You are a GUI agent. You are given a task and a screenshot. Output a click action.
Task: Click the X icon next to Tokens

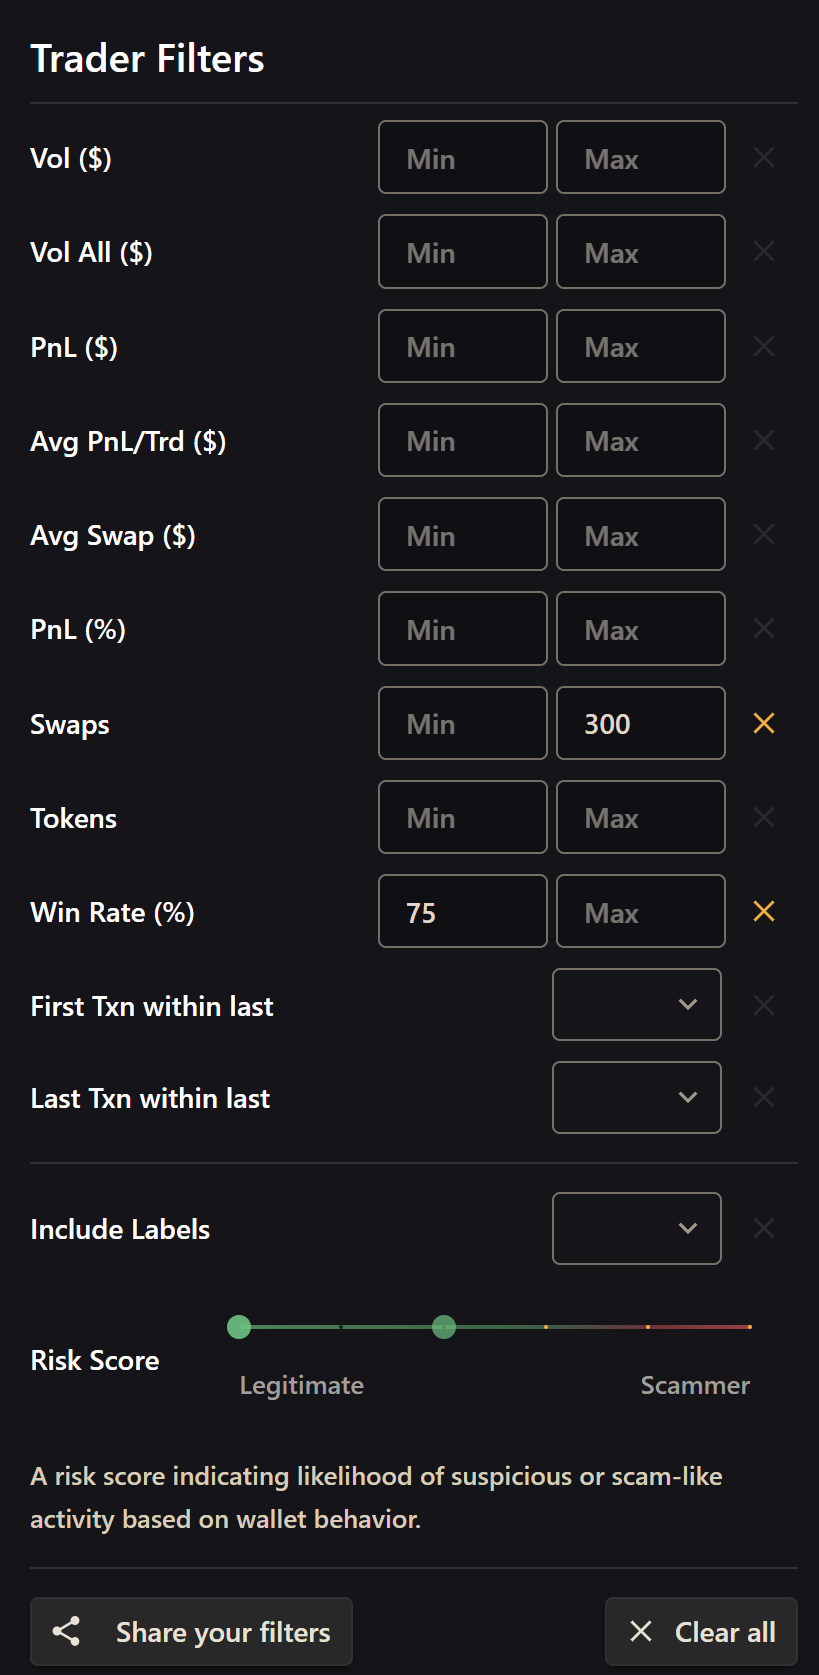pos(764,817)
